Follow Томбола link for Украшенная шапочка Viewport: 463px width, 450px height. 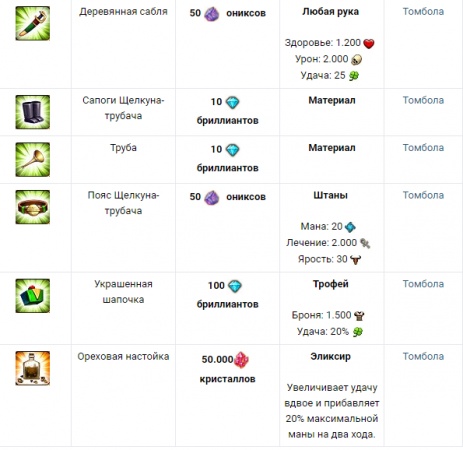(x=423, y=284)
